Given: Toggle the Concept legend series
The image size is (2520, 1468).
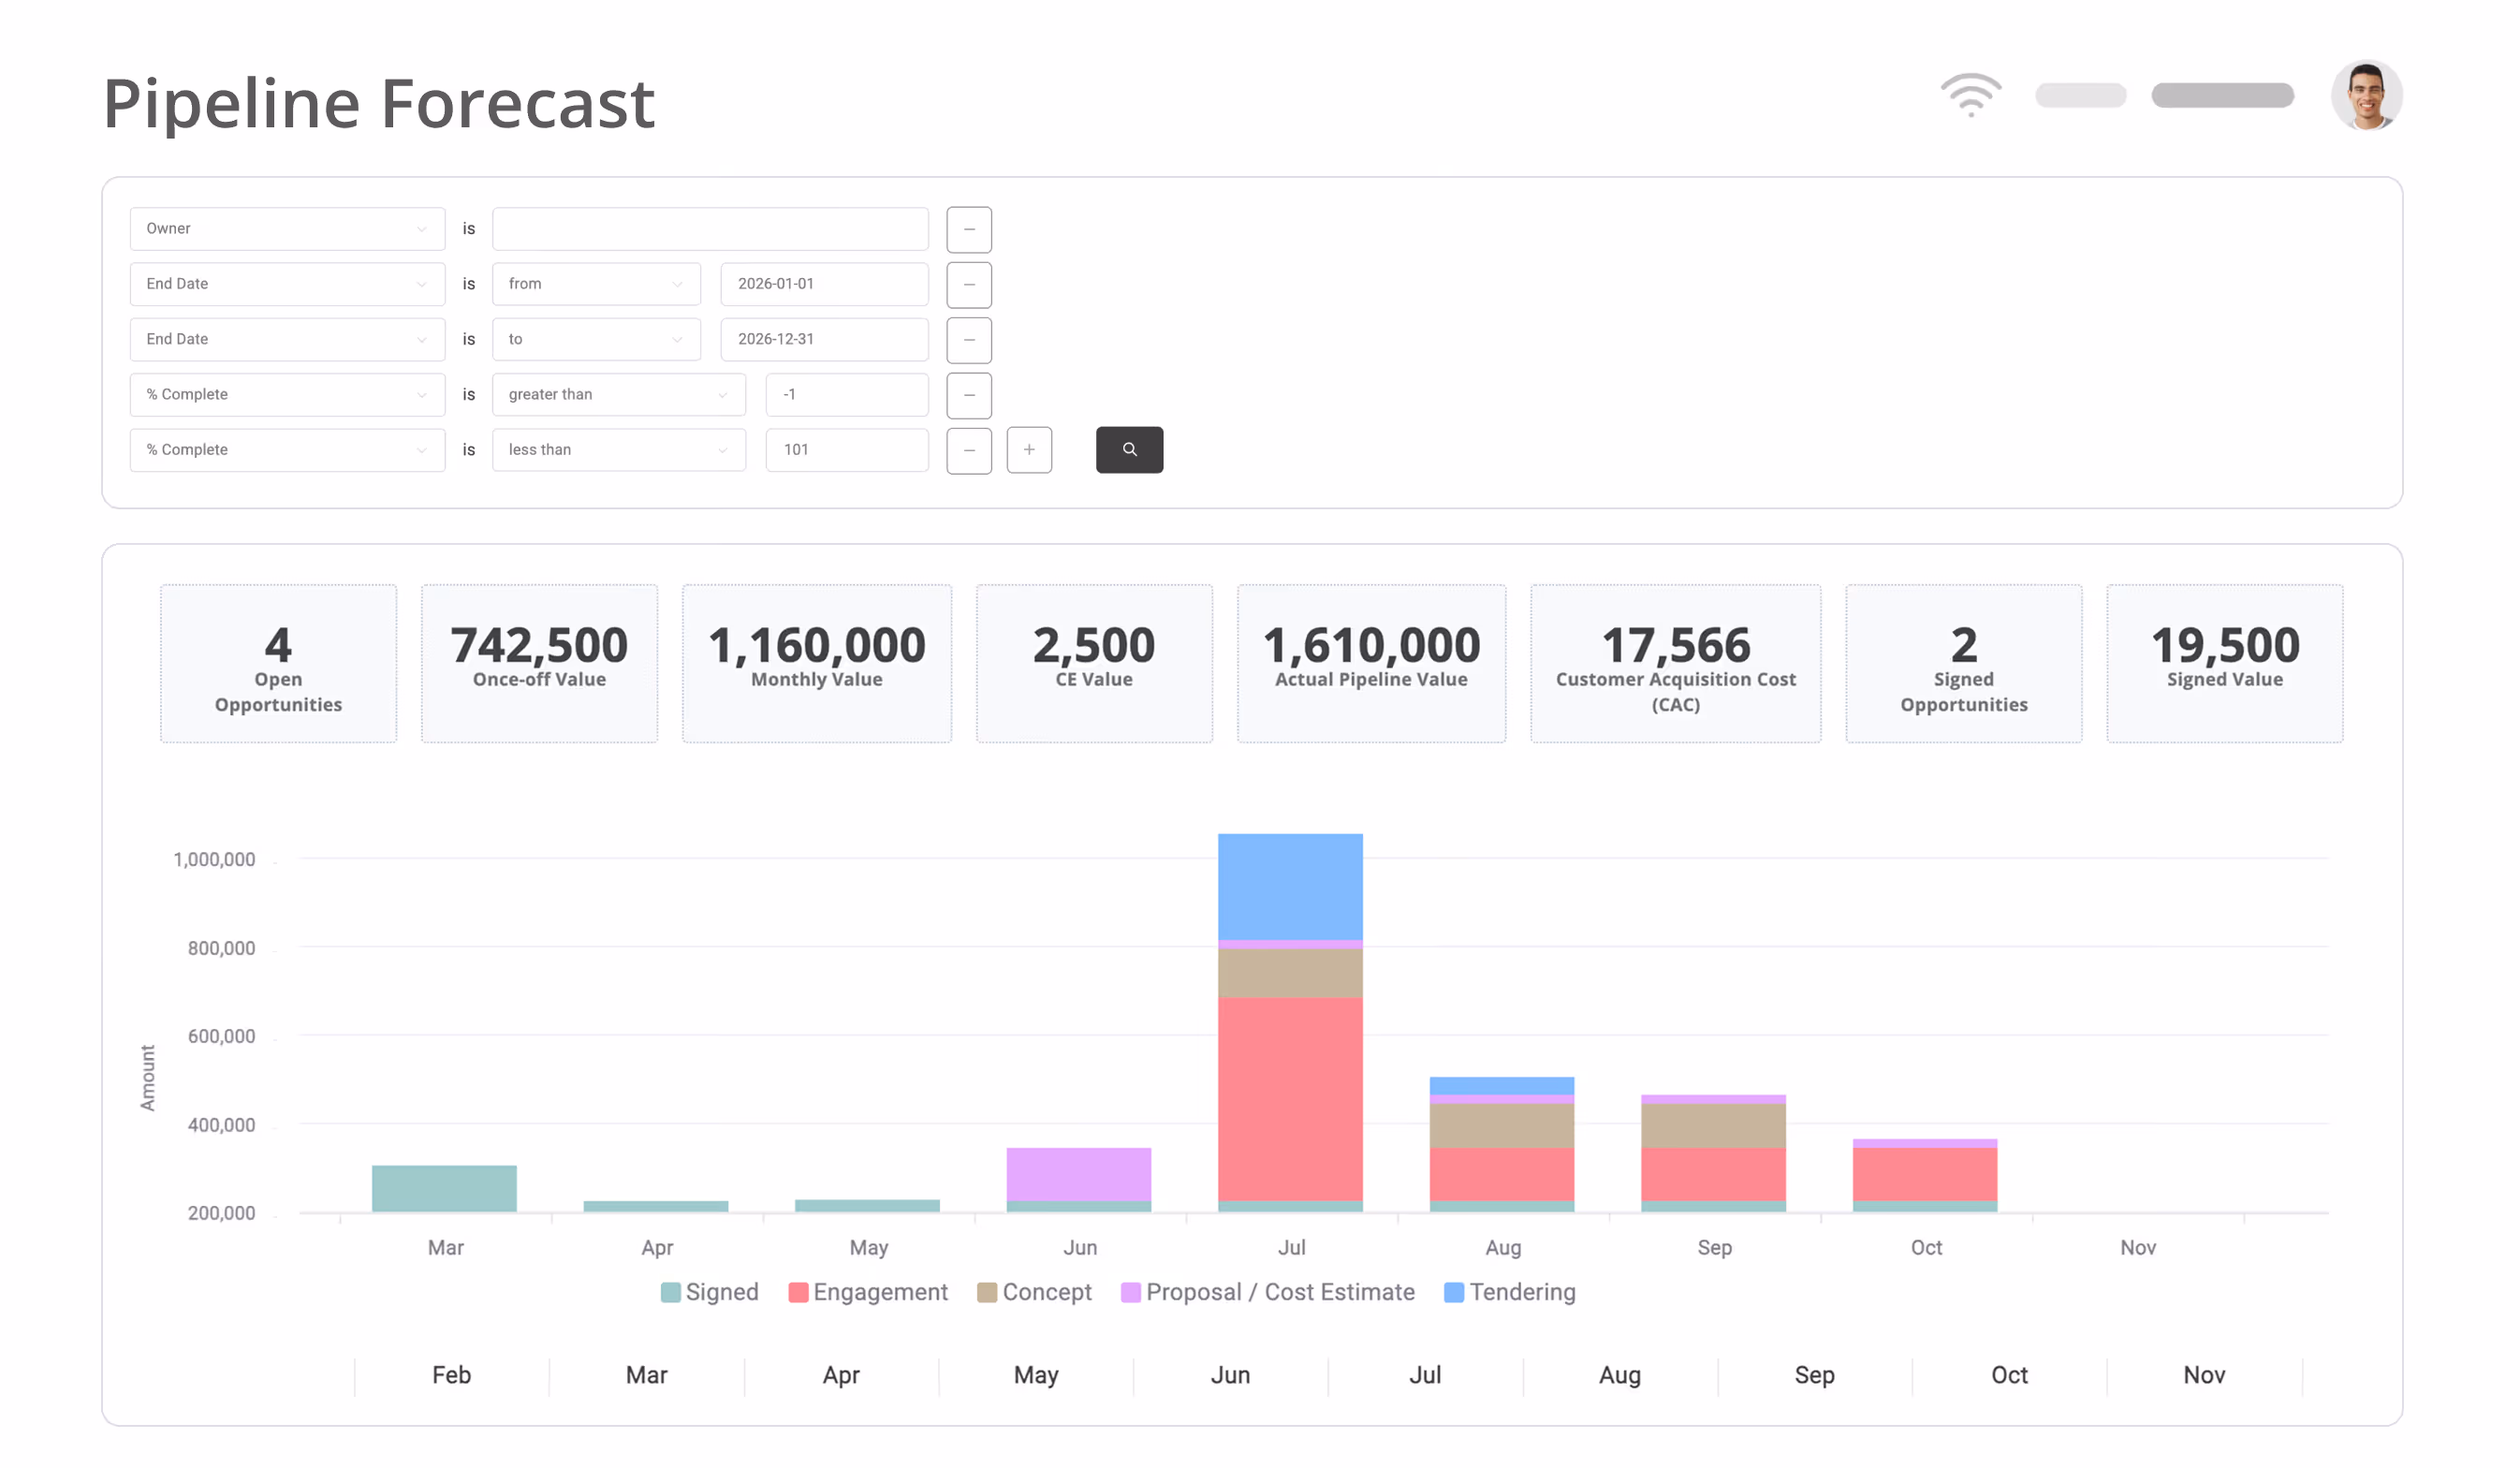Looking at the screenshot, I should tap(1034, 1292).
